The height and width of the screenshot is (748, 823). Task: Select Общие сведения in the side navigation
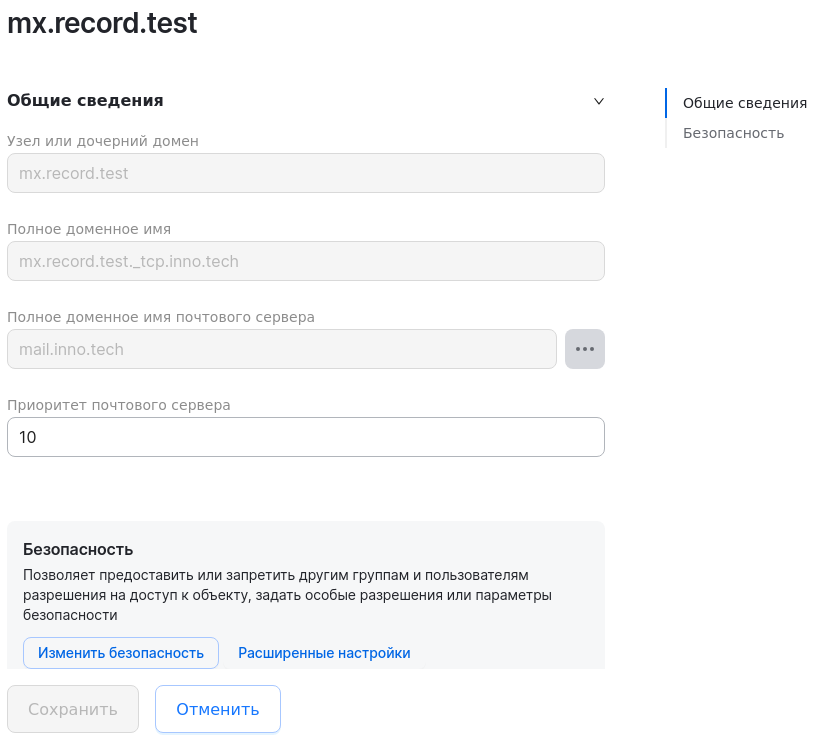pyautogui.click(x=744, y=102)
